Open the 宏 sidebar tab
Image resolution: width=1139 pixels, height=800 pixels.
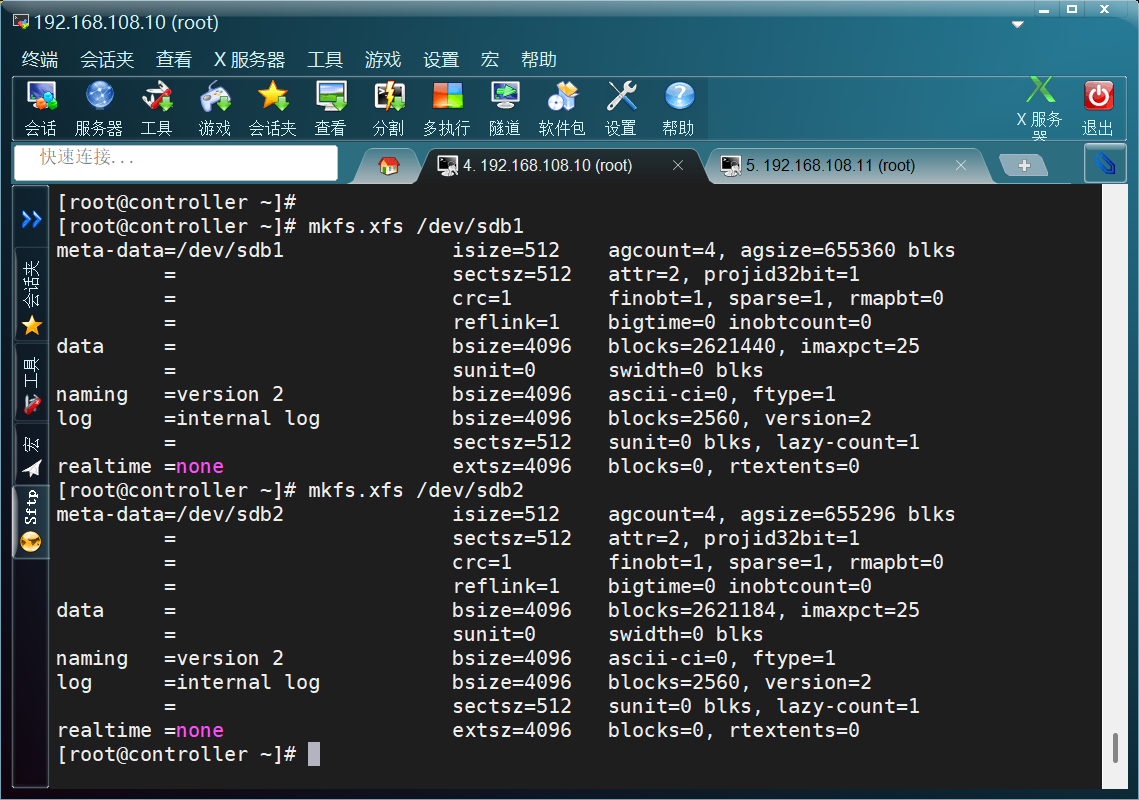[x=31, y=456]
